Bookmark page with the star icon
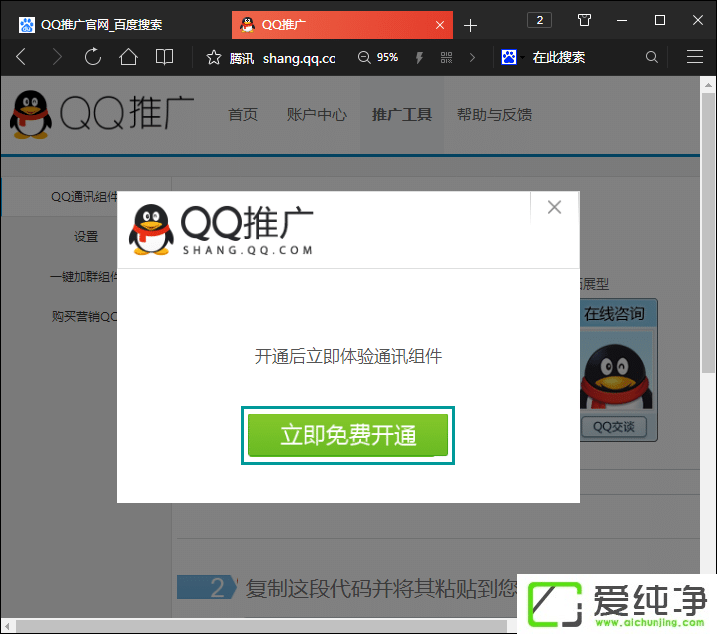Screen dimensions: 717x634 tap(214, 58)
